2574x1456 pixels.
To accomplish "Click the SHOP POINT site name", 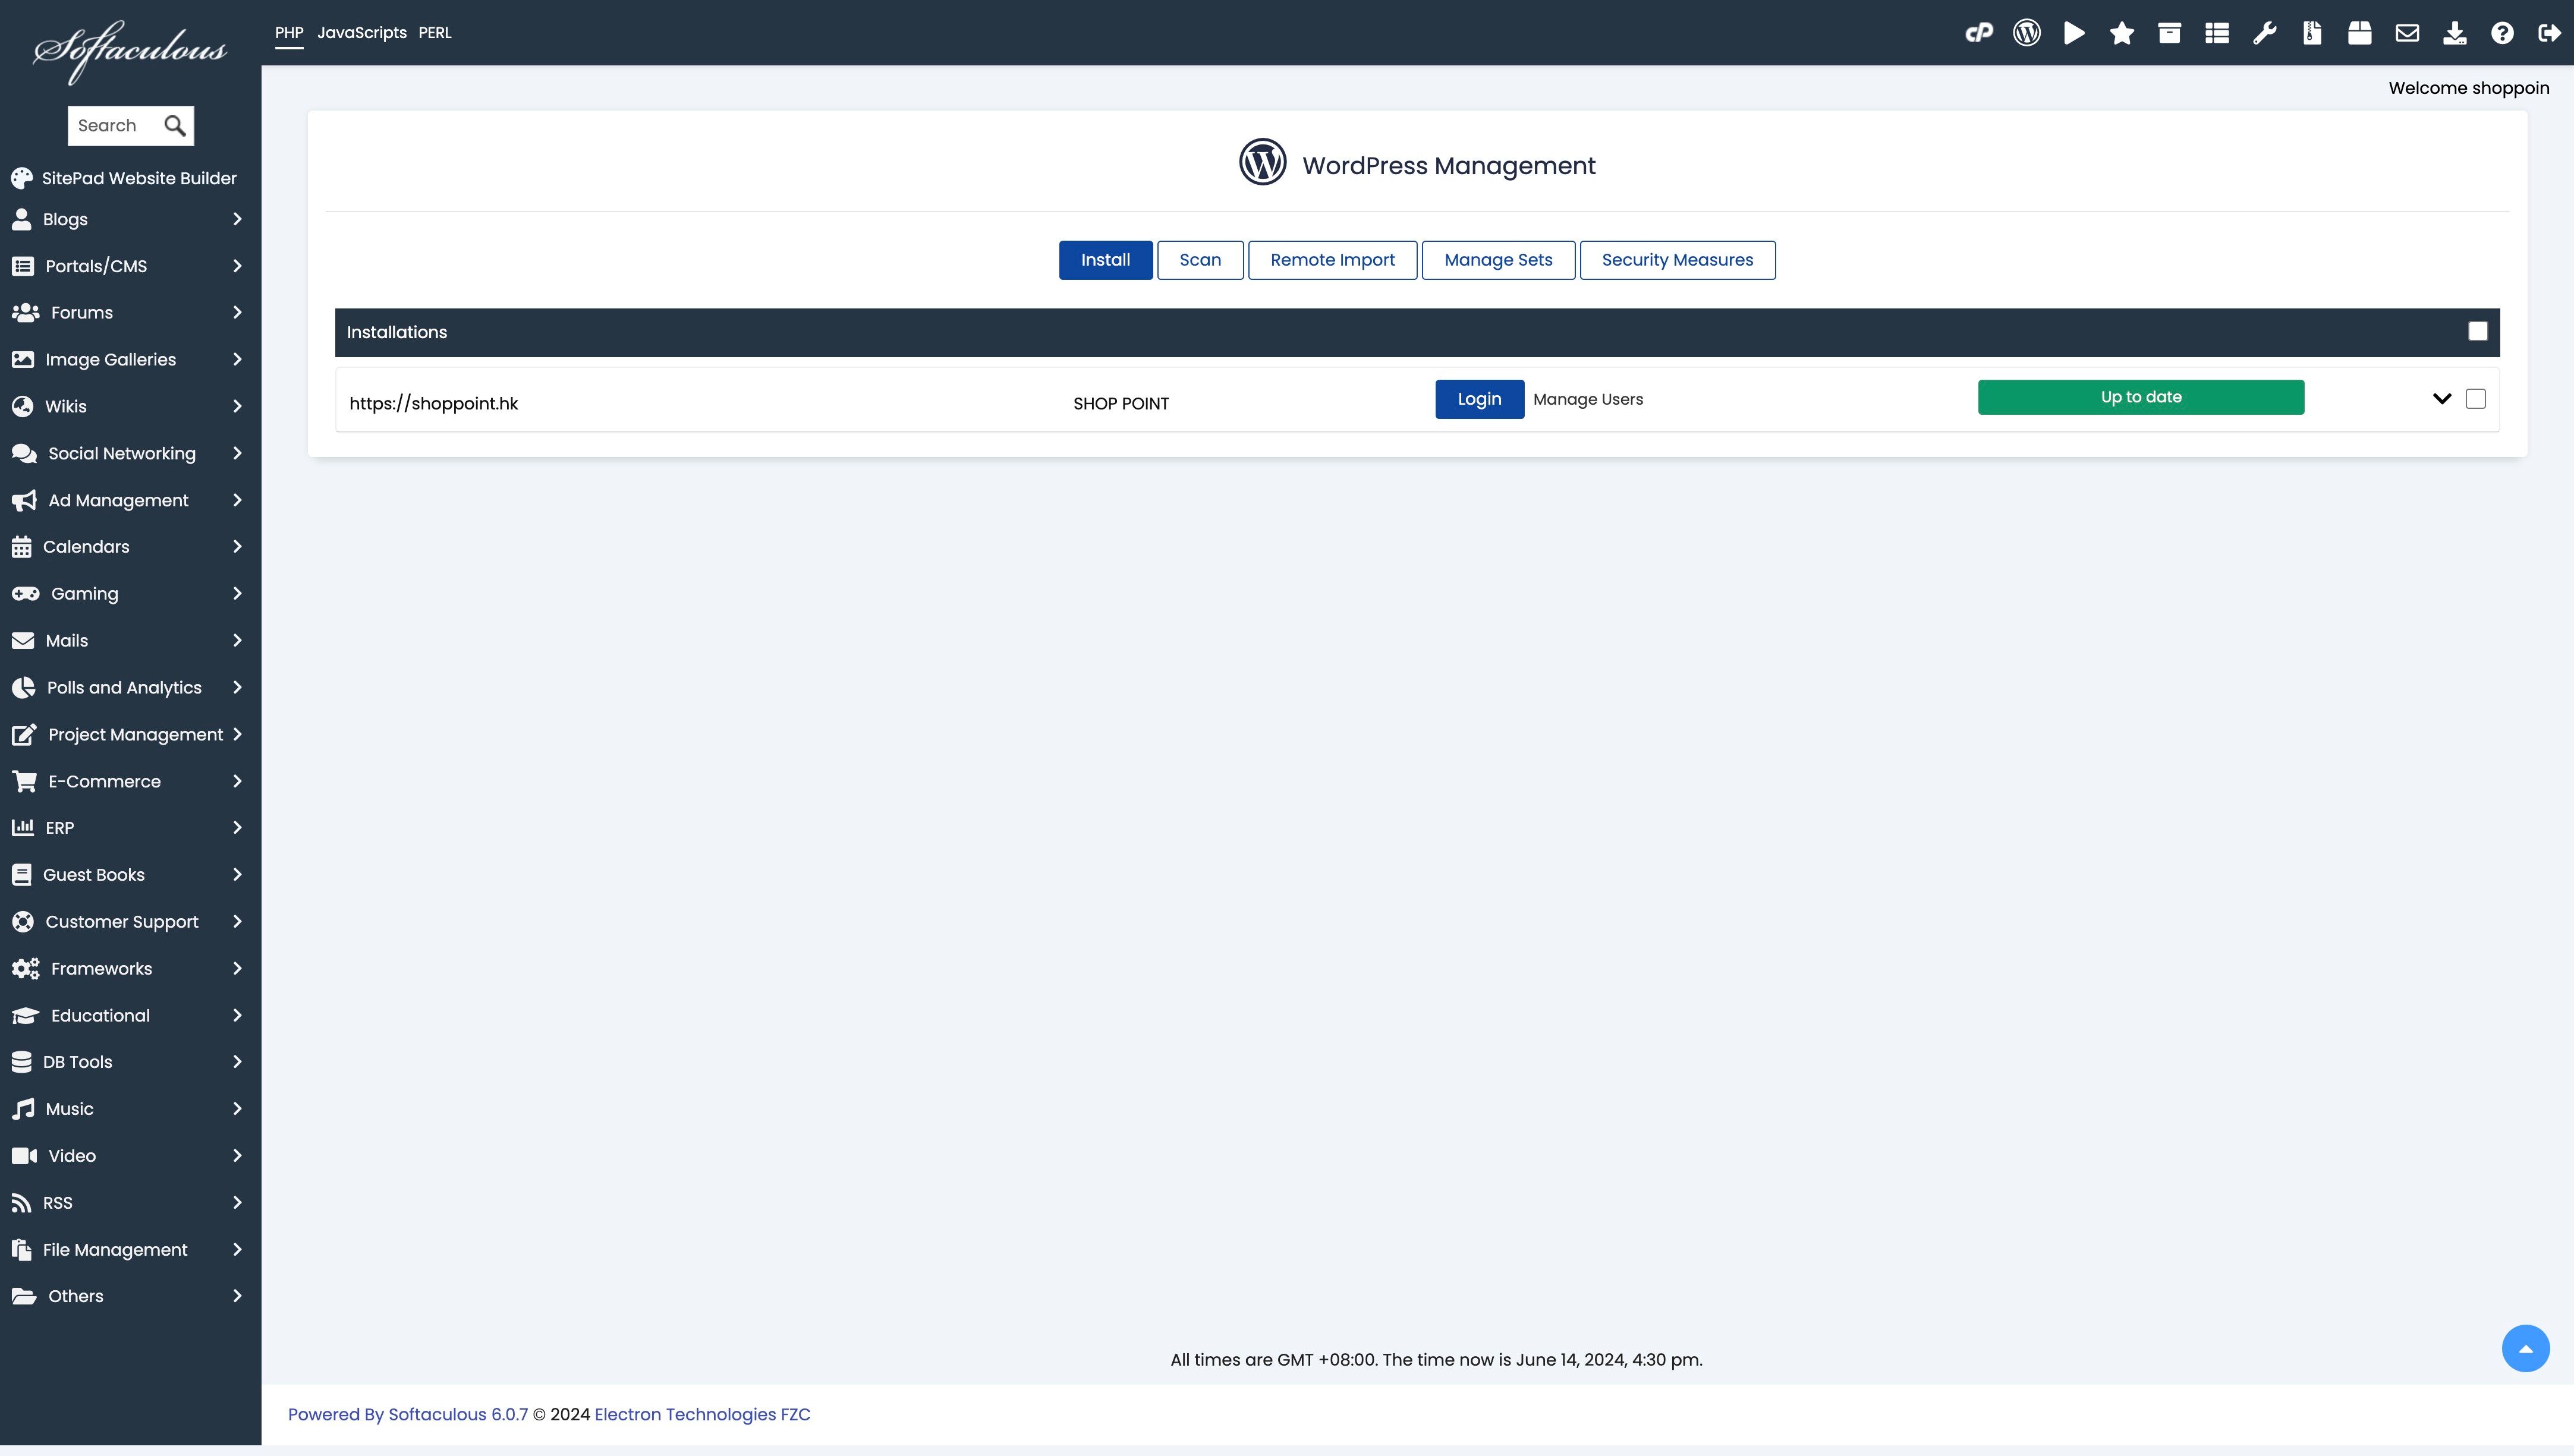I will click(1120, 404).
